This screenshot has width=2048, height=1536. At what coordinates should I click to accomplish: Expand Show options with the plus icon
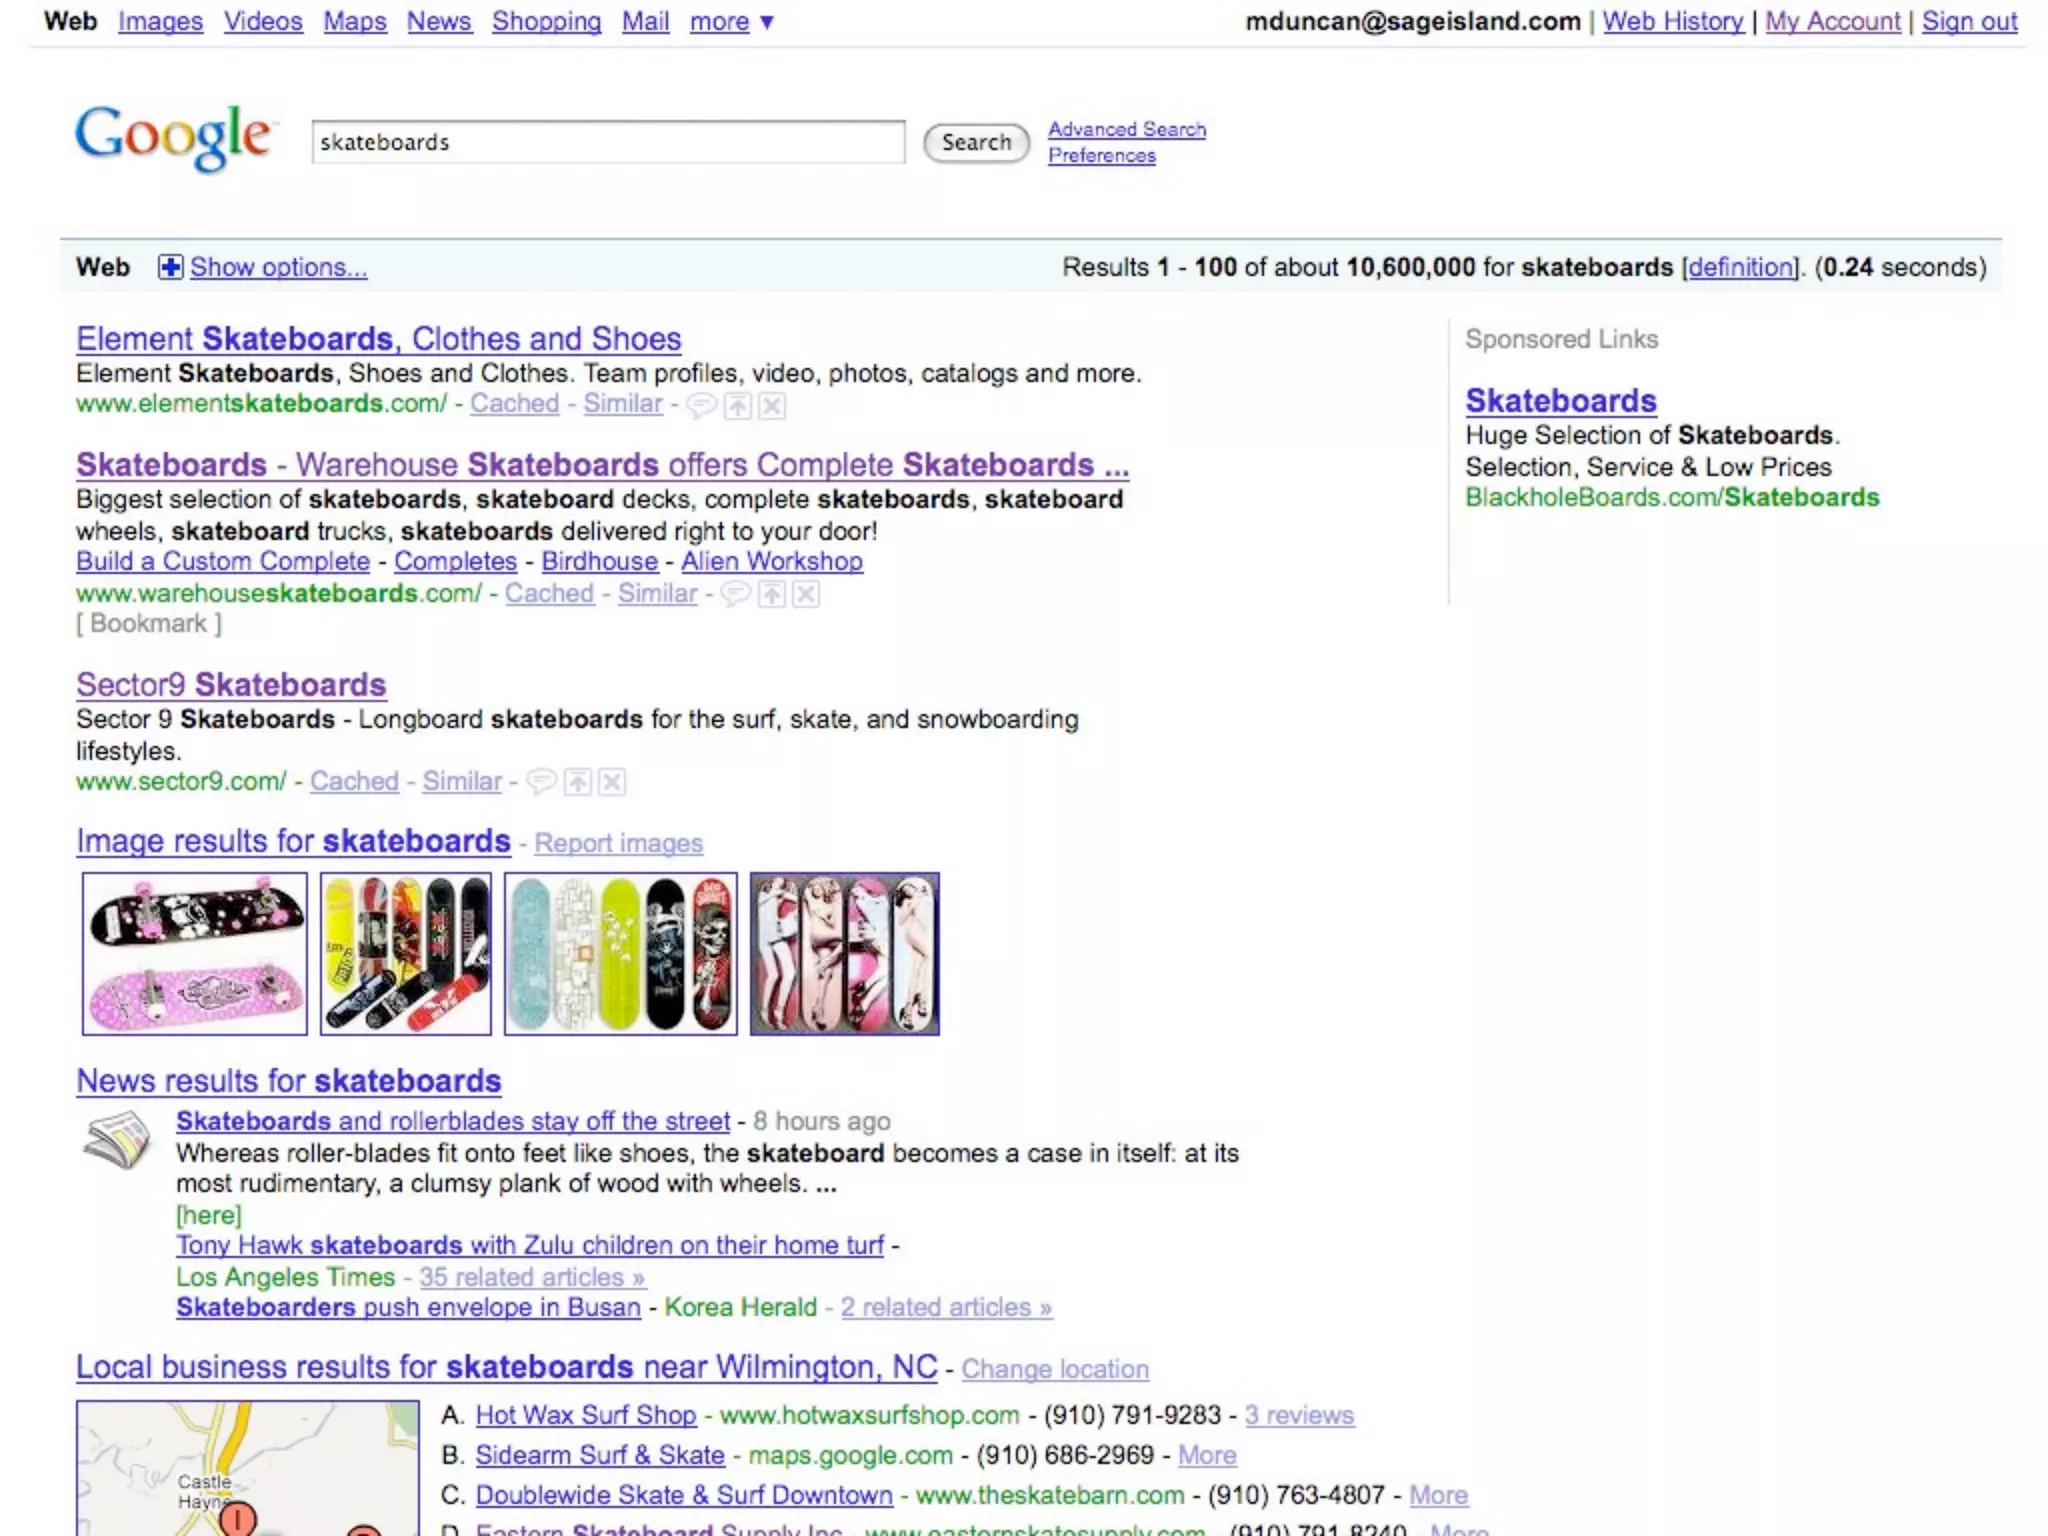pyautogui.click(x=171, y=267)
